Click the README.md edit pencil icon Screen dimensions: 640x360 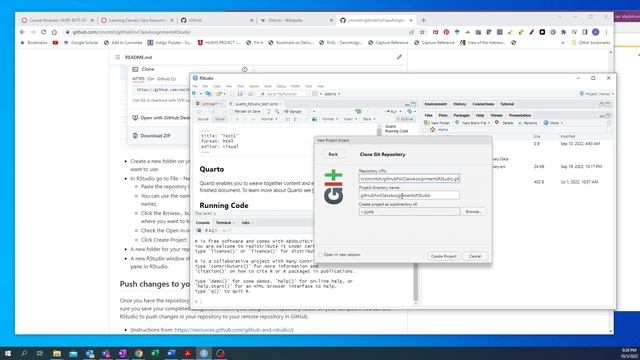pyautogui.click(x=399, y=57)
